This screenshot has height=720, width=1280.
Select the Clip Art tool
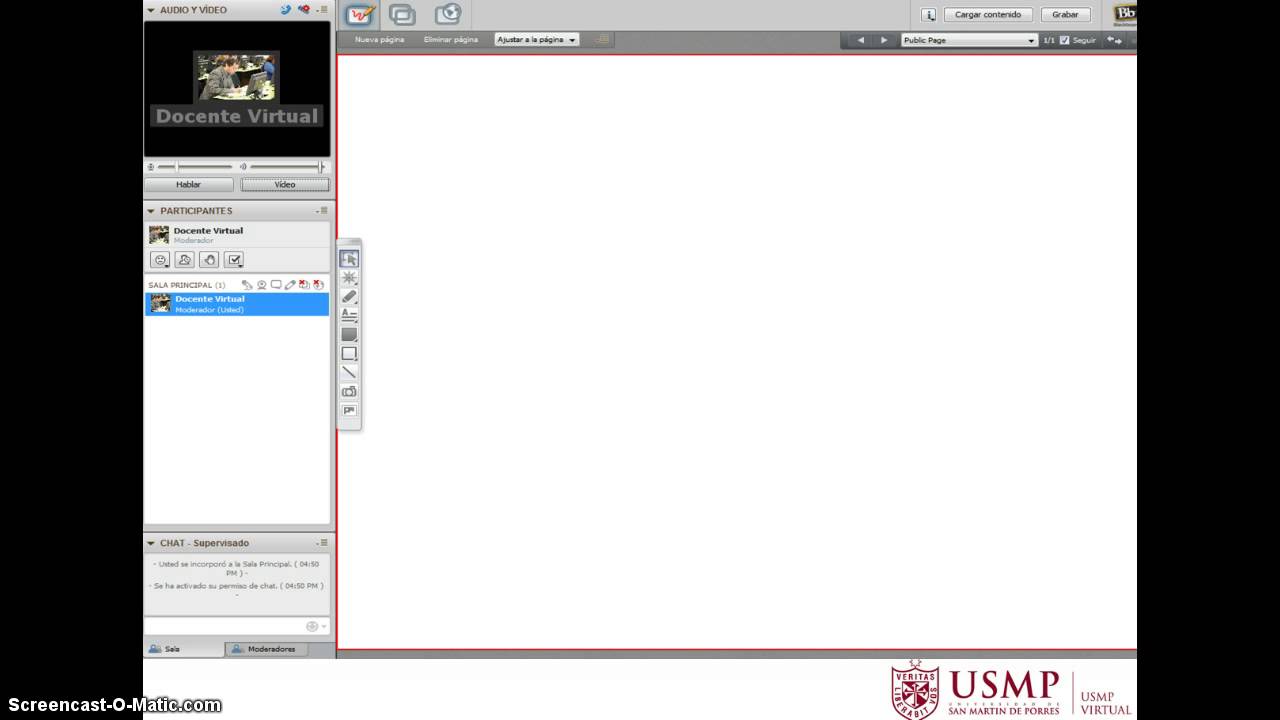click(x=349, y=410)
